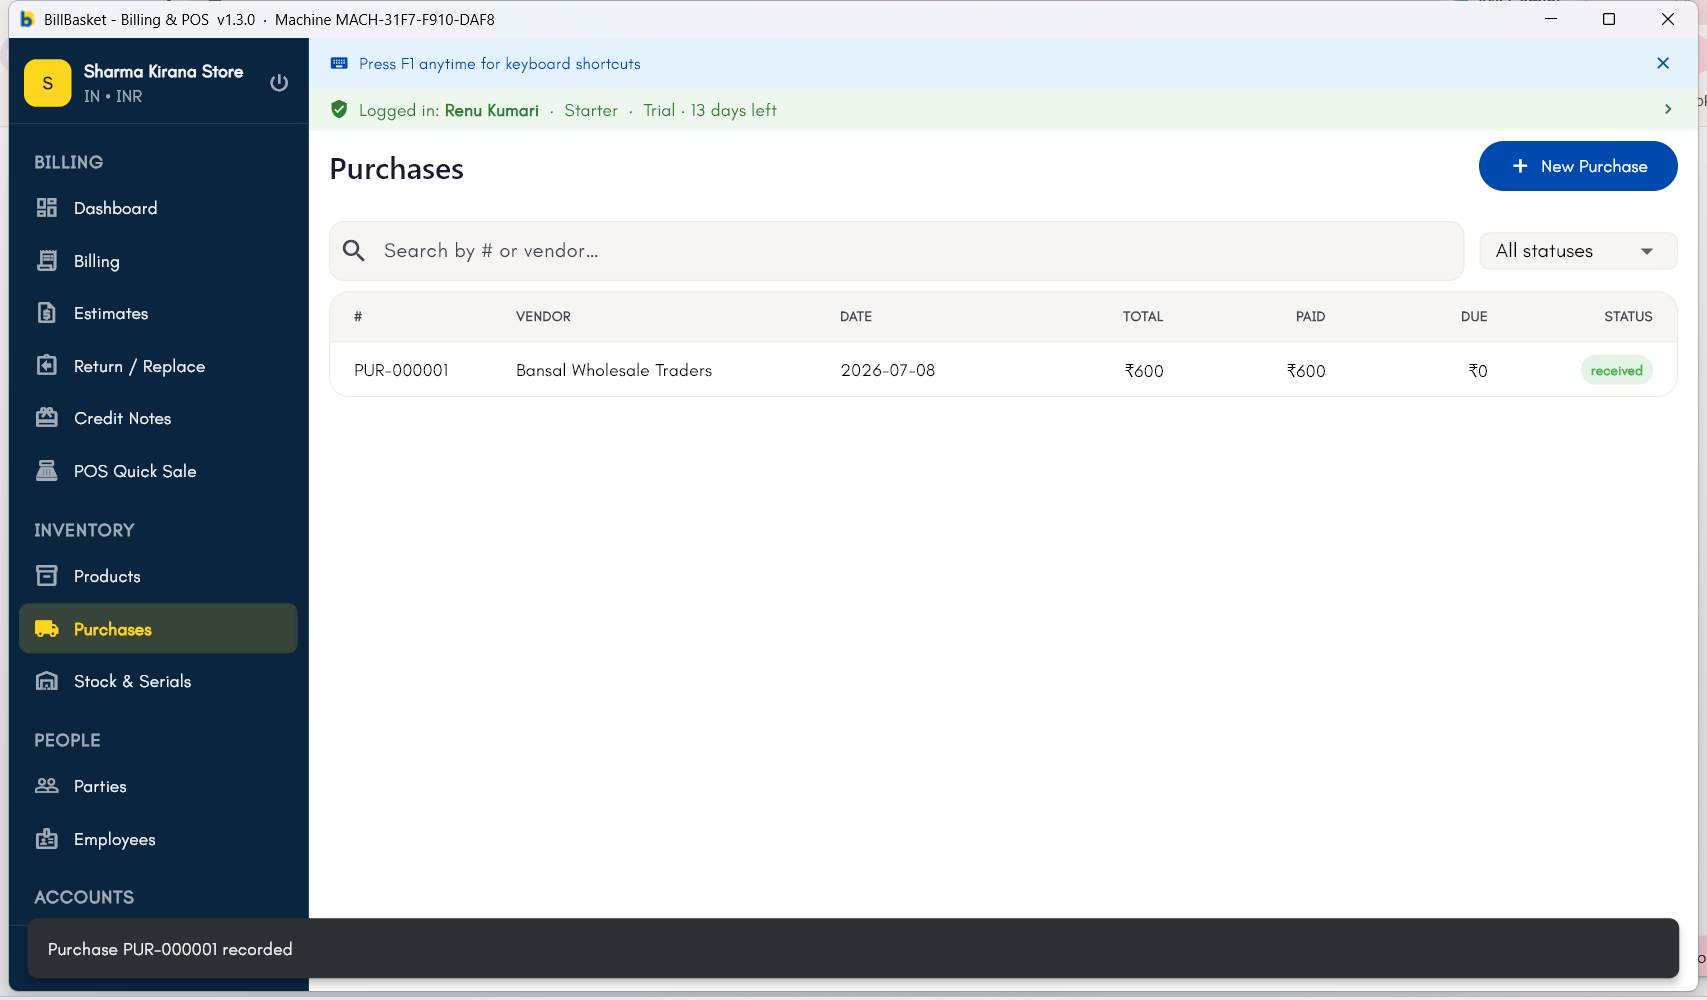1707x1000 pixels.
Task: Click the Estimates document icon
Action: point(47,313)
